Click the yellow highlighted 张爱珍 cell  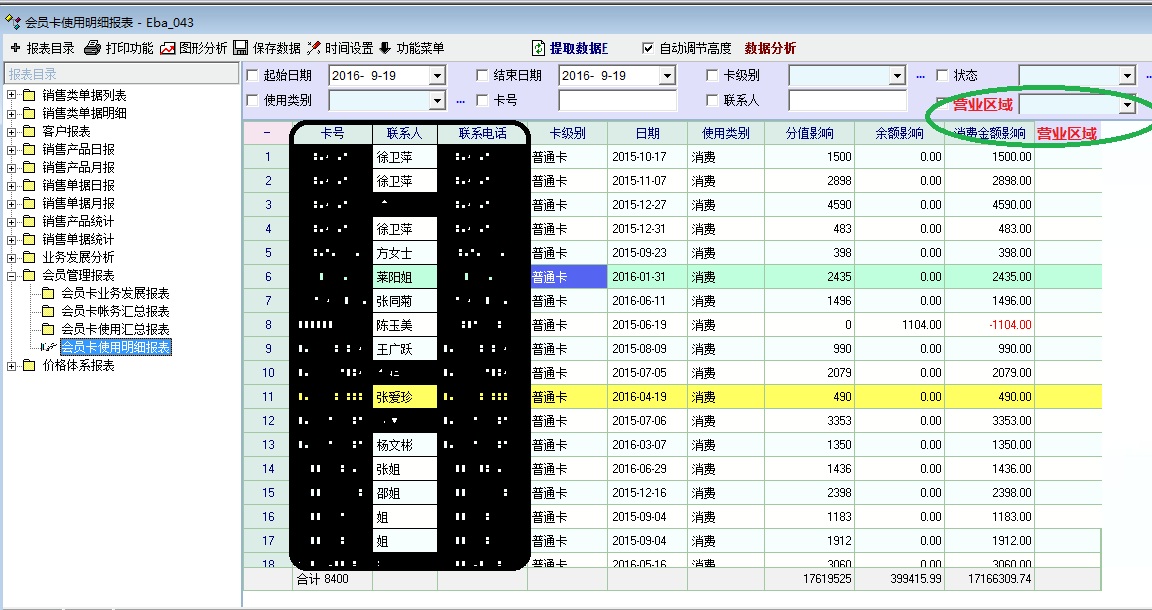[x=405, y=397]
